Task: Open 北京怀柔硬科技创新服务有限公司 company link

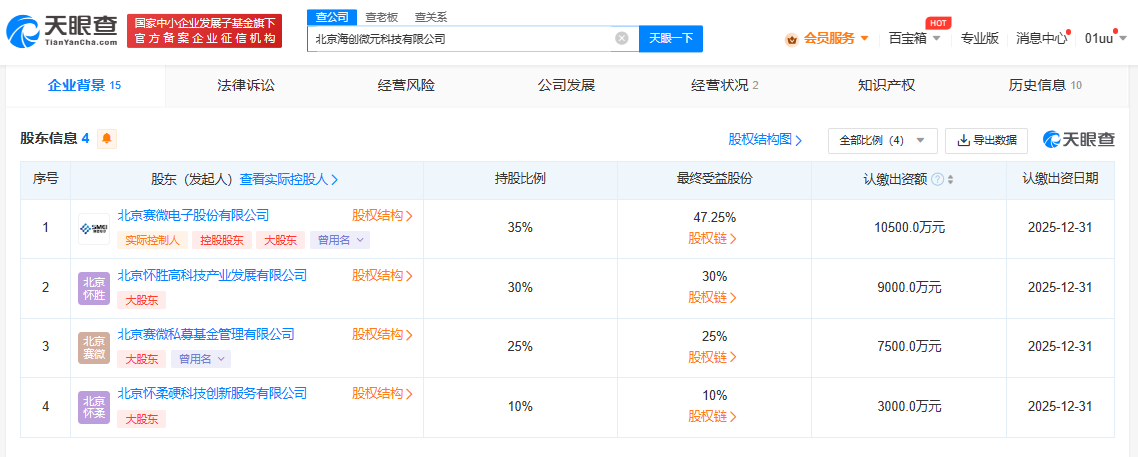Action: [212, 394]
